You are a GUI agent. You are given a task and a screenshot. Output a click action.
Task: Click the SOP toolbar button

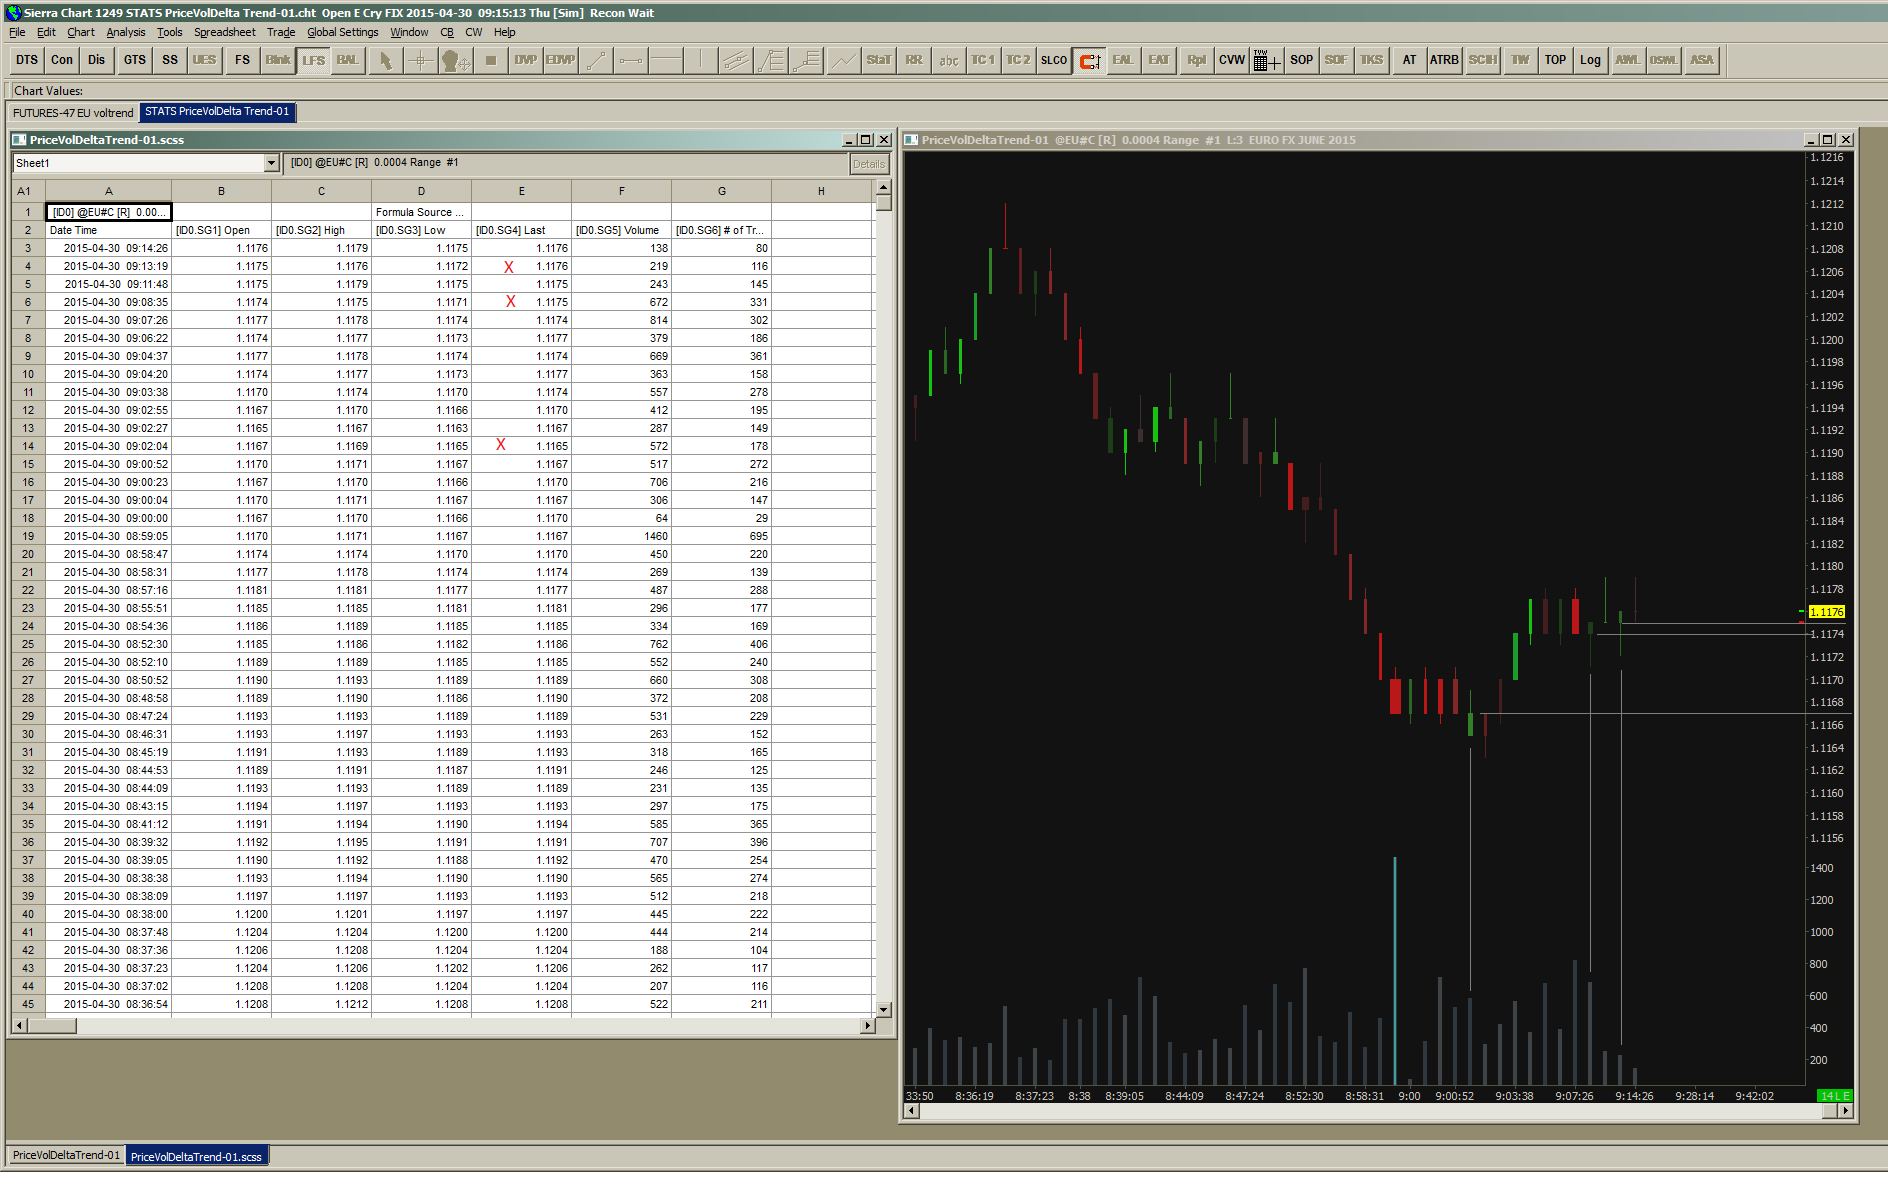coord(1302,60)
